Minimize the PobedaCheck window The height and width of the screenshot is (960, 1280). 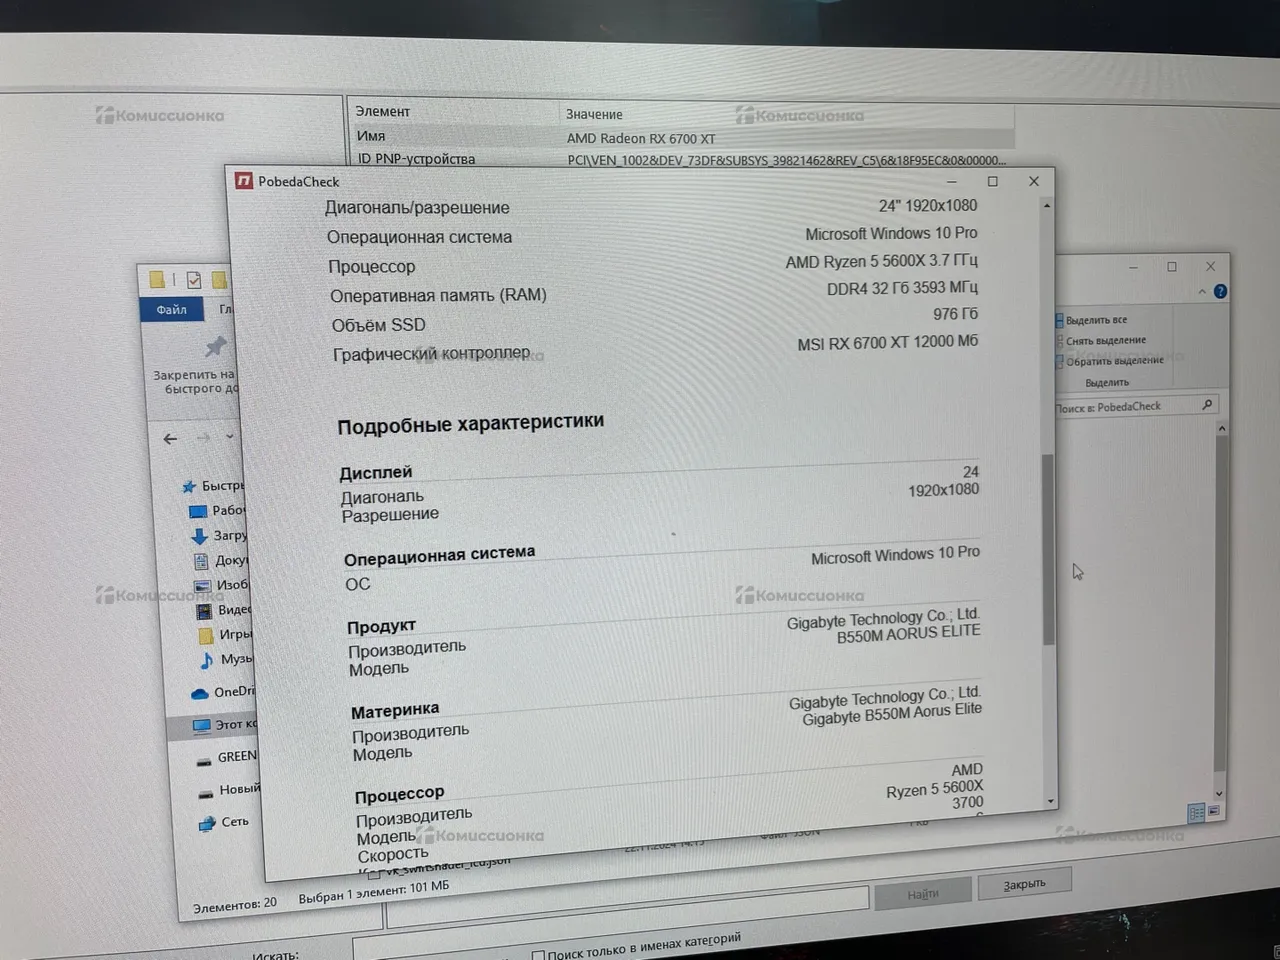pyautogui.click(x=951, y=181)
